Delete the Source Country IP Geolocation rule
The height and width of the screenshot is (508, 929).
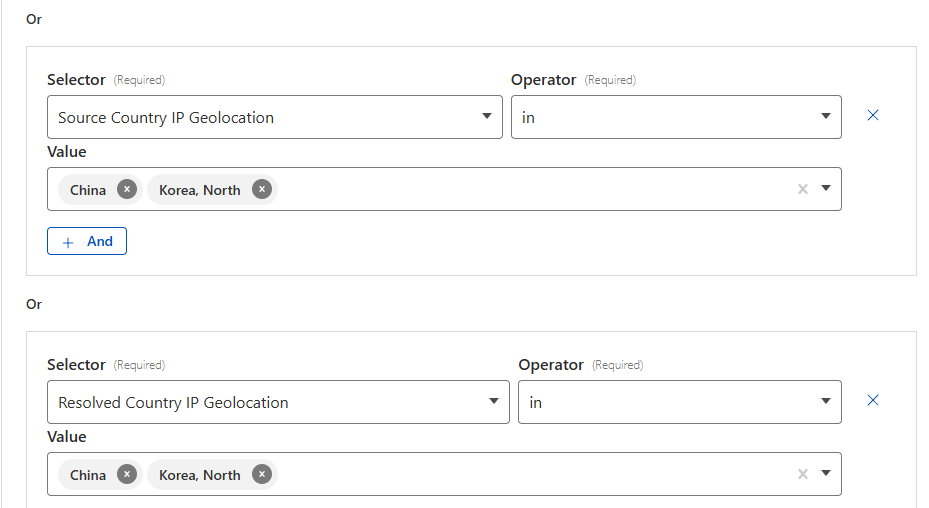coord(872,115)
